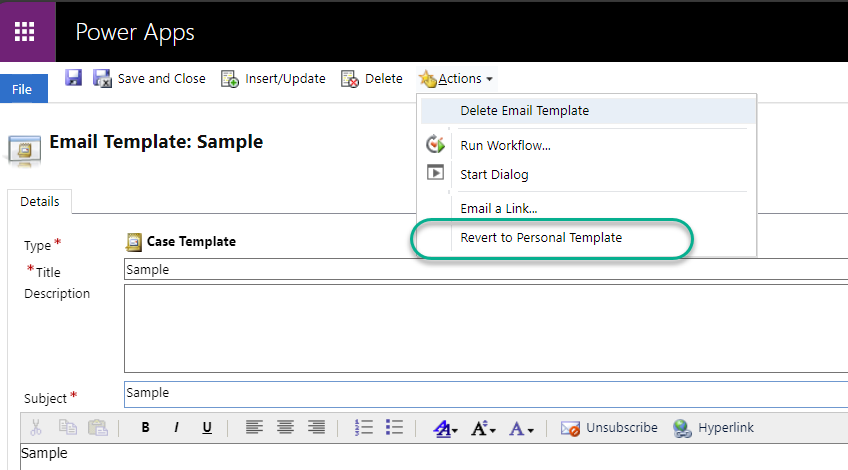Screen dimensions: 848x470
Task: Click into the Subject input field
Action: (486, 394)
